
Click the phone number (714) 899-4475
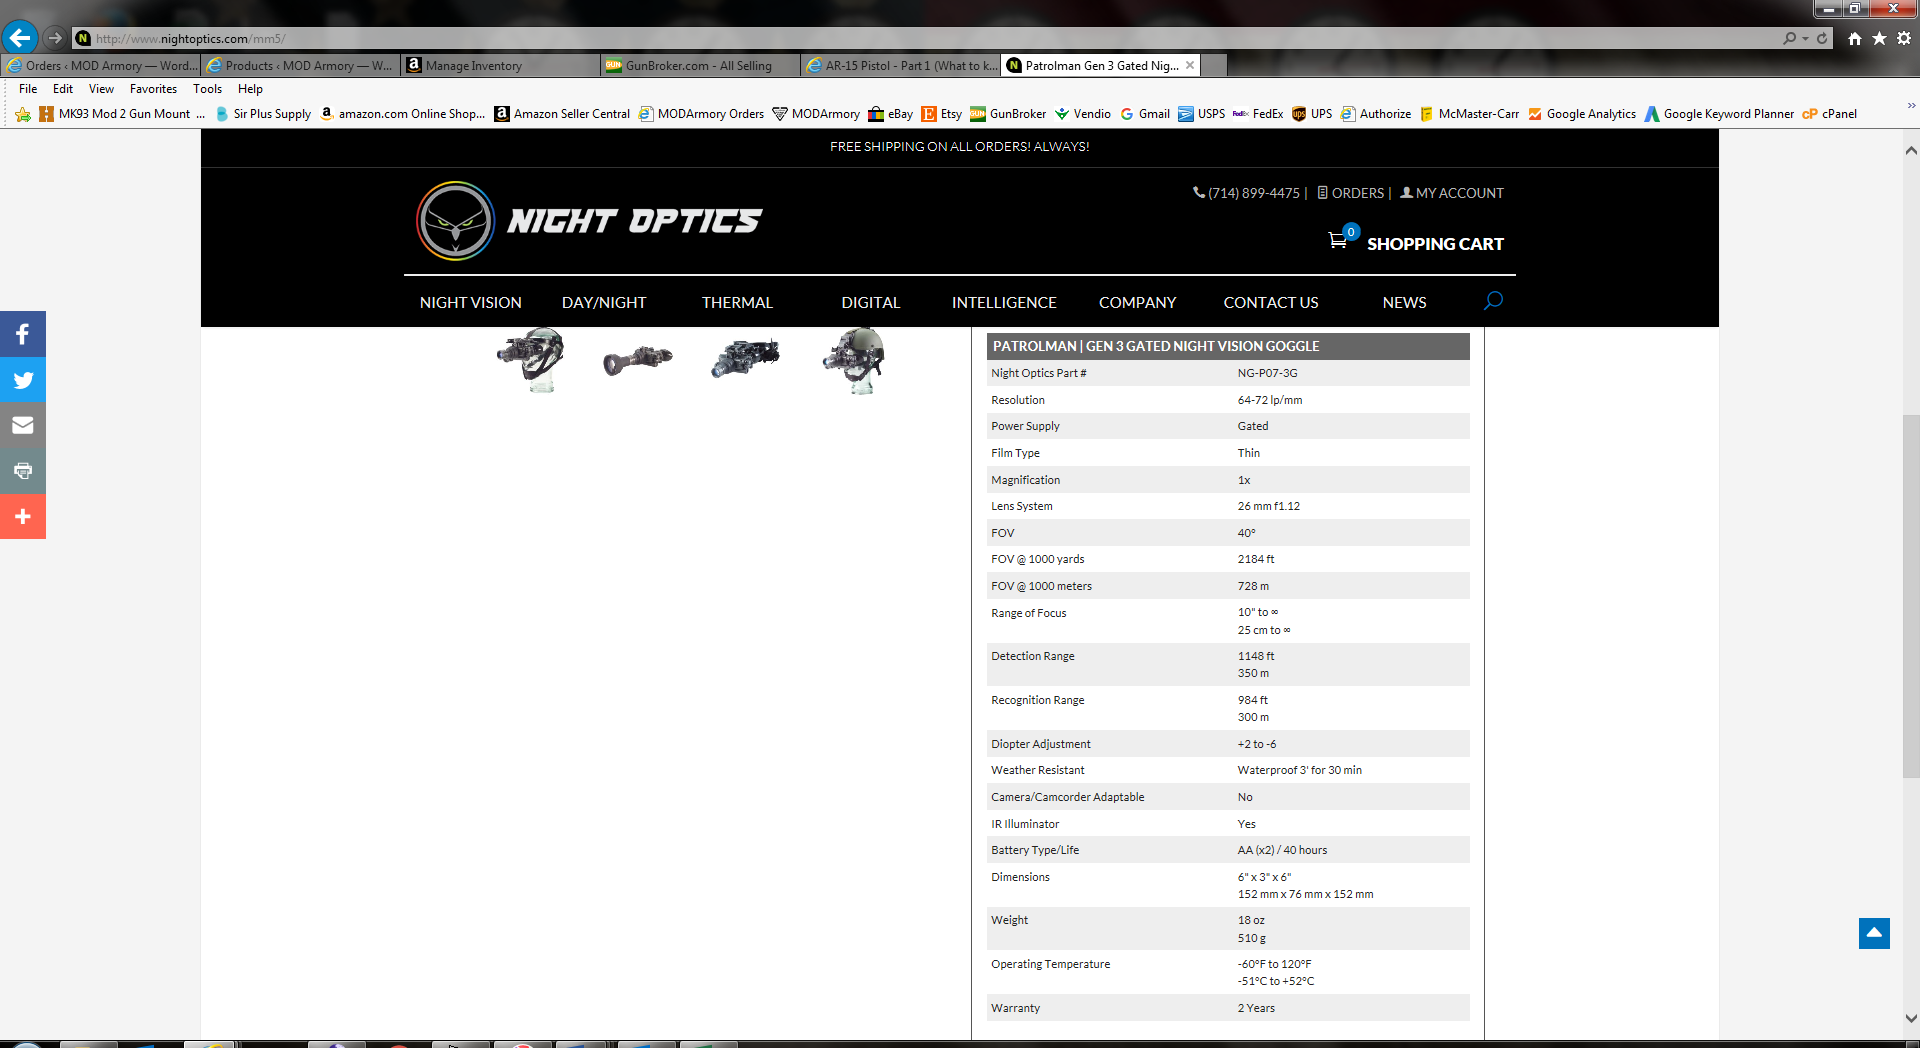click(1254, 193)
